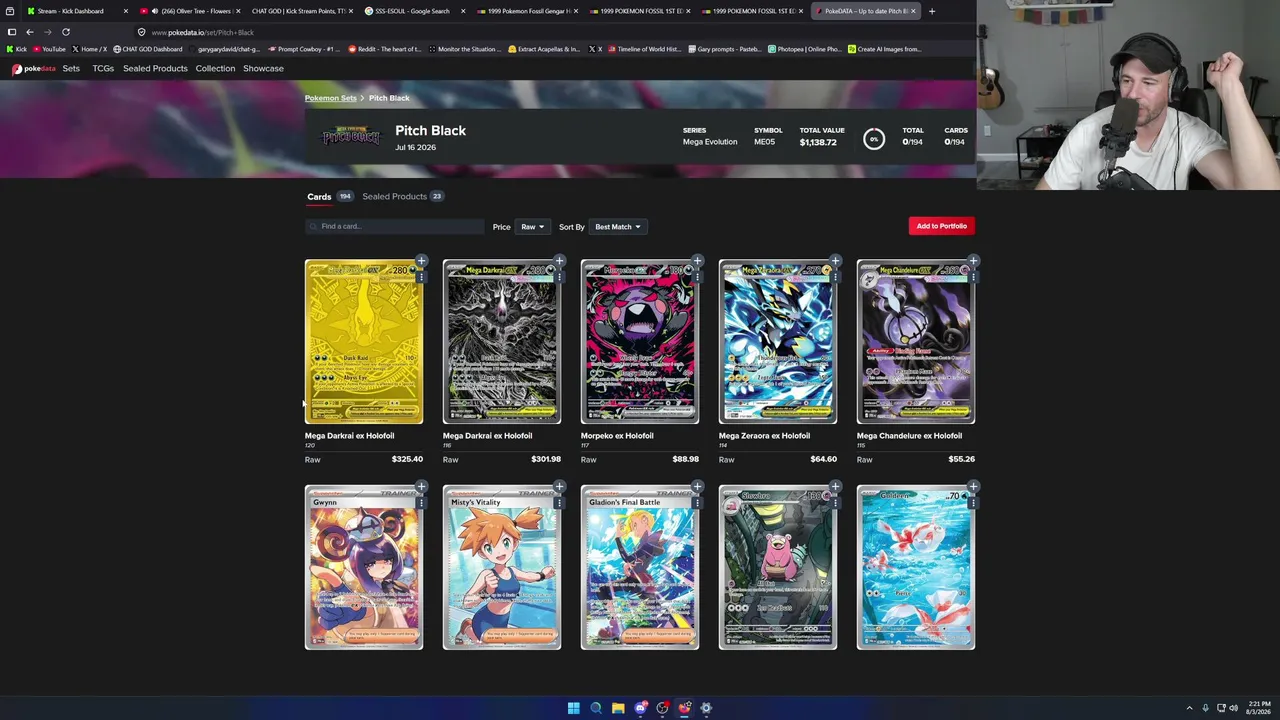Add Mega Chandelure ex with its plus icon
Viewport: 1280px width, 720px height.
(x=973, y=262)
